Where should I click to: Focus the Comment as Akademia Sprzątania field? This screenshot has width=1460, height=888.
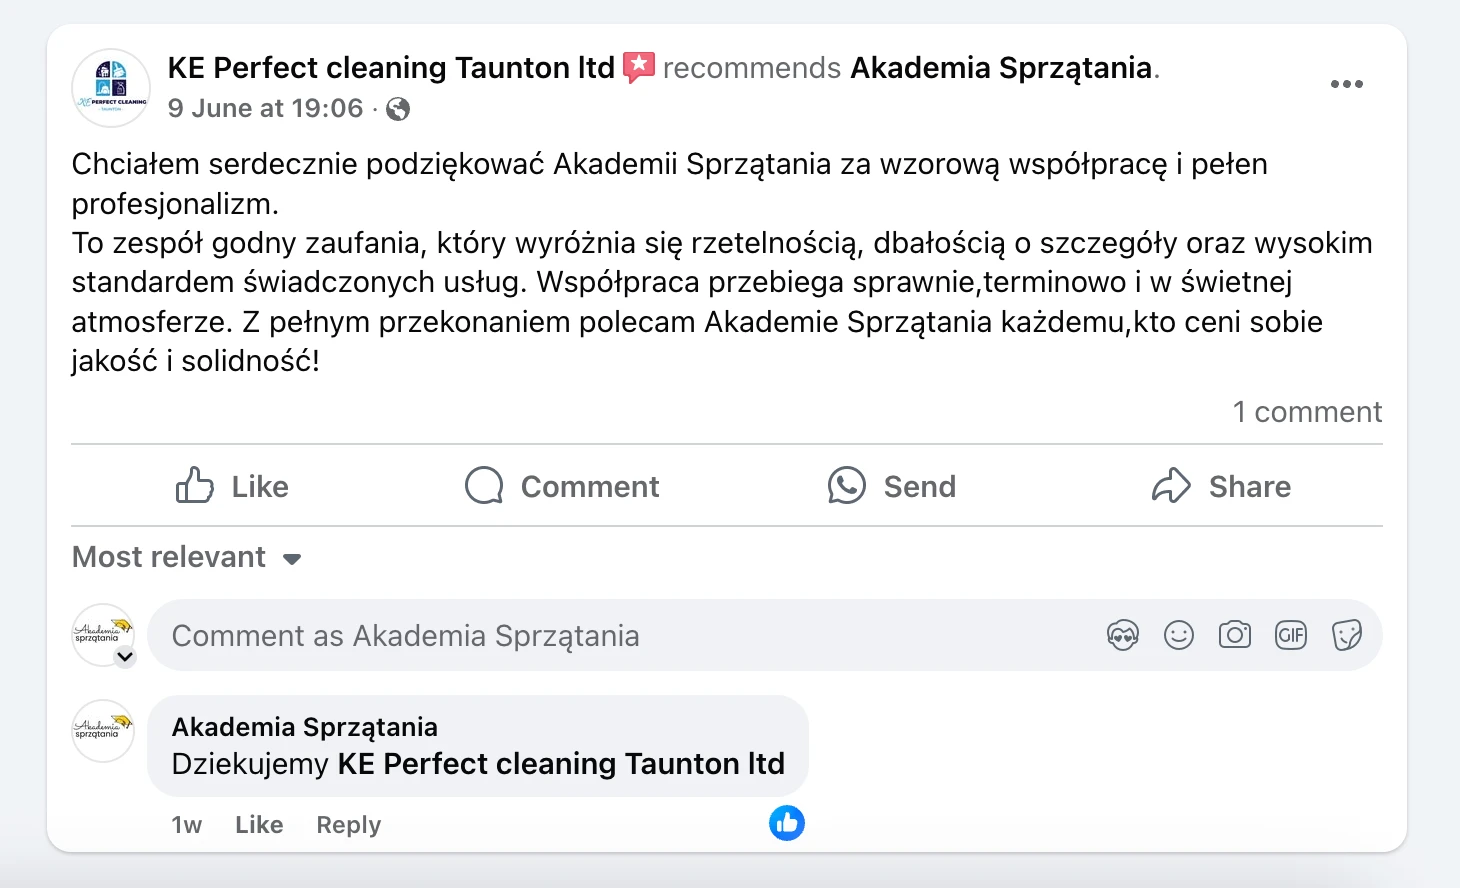pos(620,636)
